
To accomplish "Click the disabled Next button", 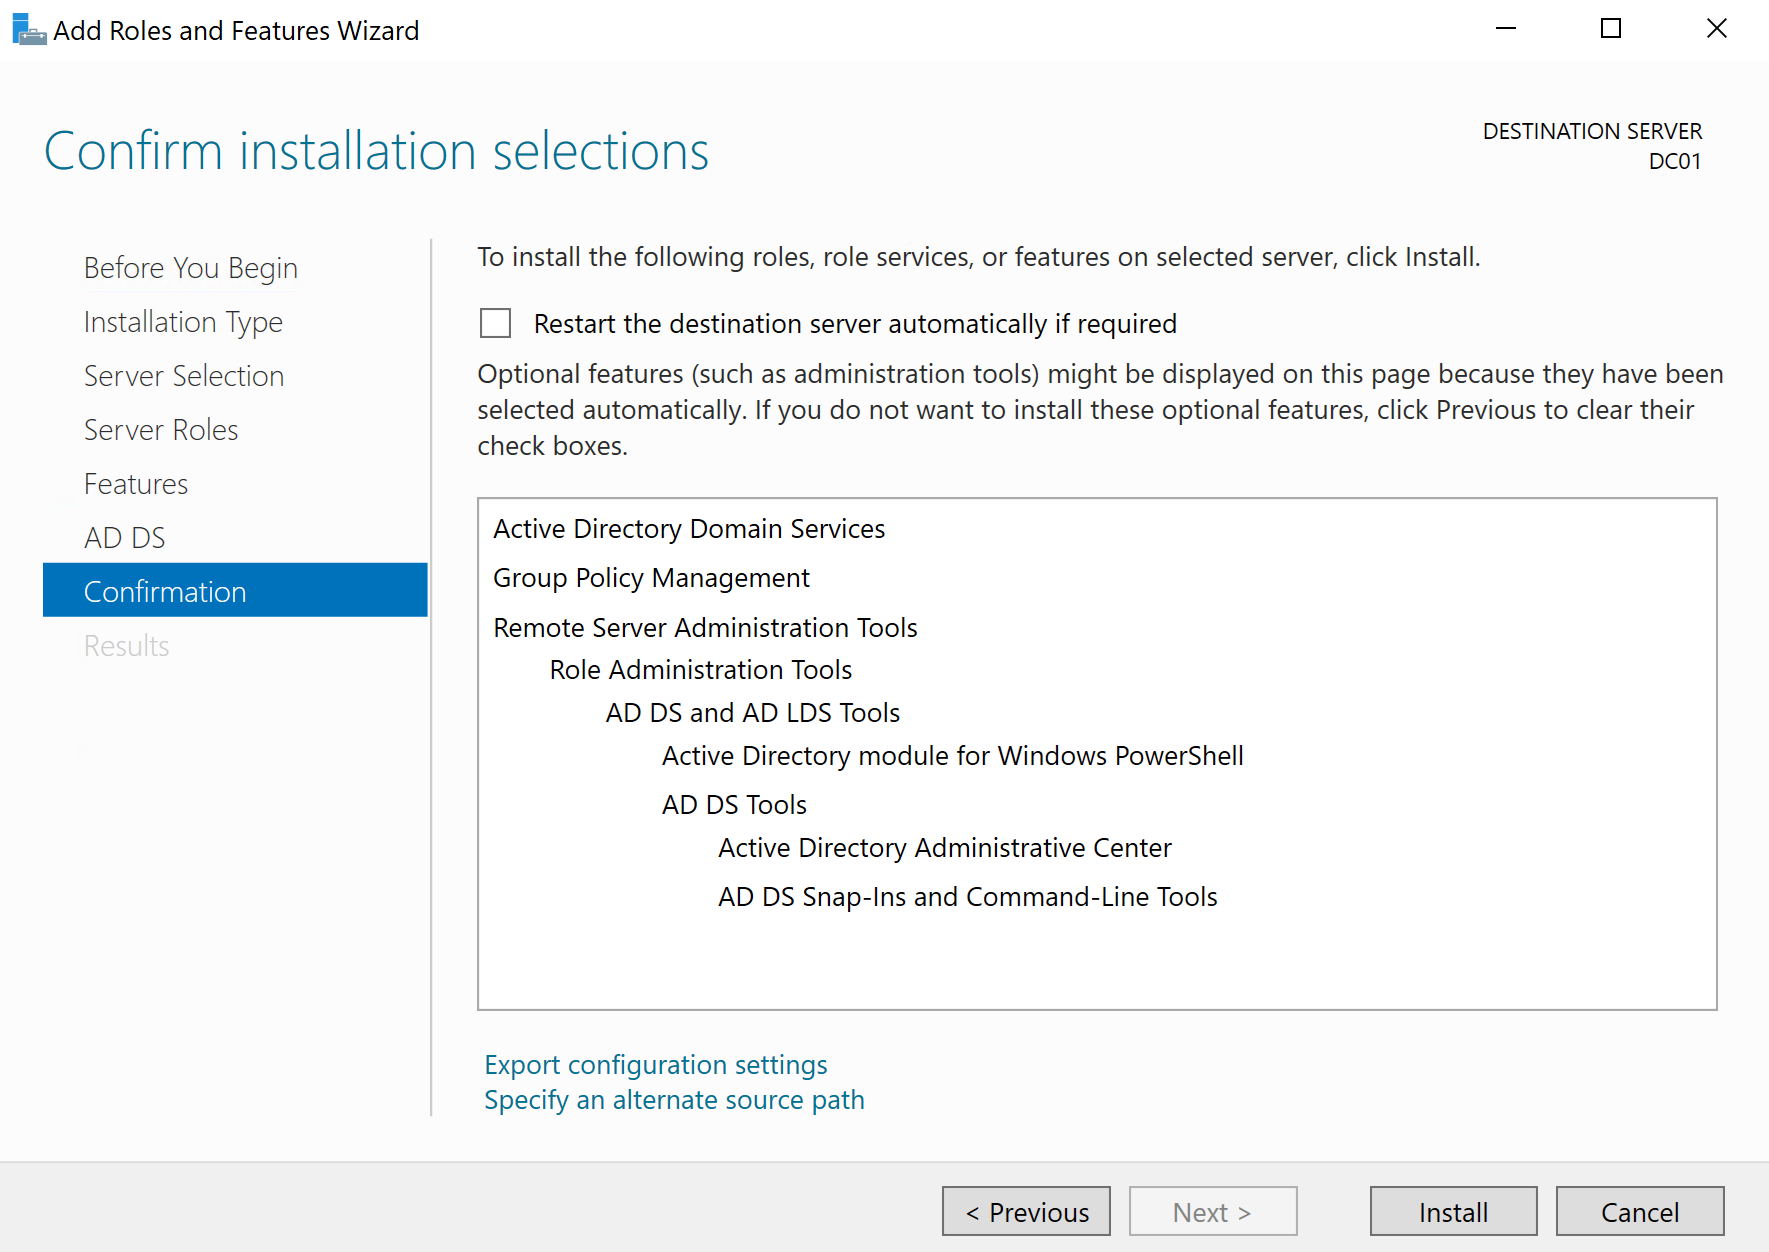I will pos(1212,1211).
